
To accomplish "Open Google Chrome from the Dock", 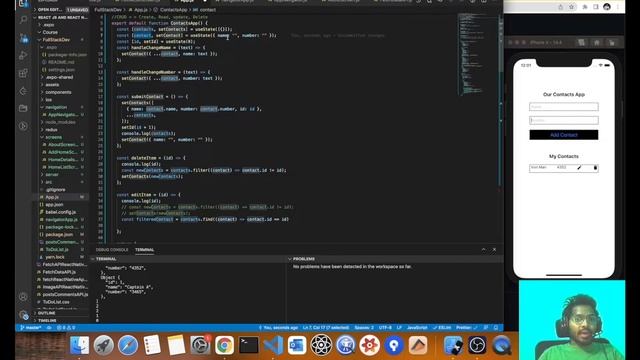I will click(x=224, y=345).
